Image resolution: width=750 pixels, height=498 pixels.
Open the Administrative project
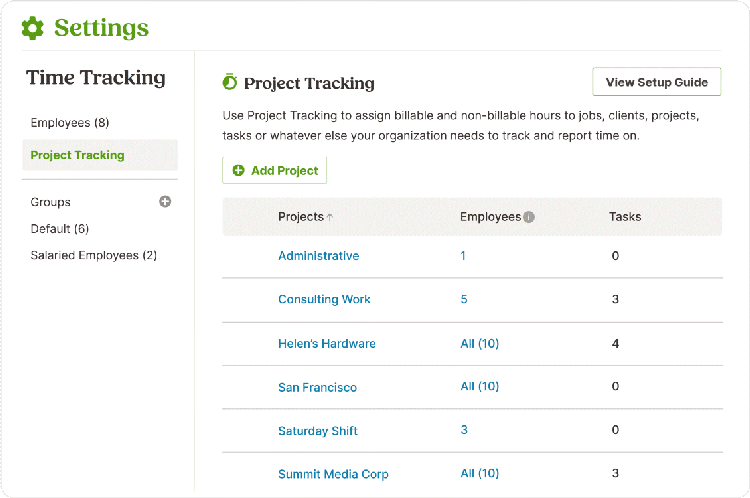pos(319,256)
